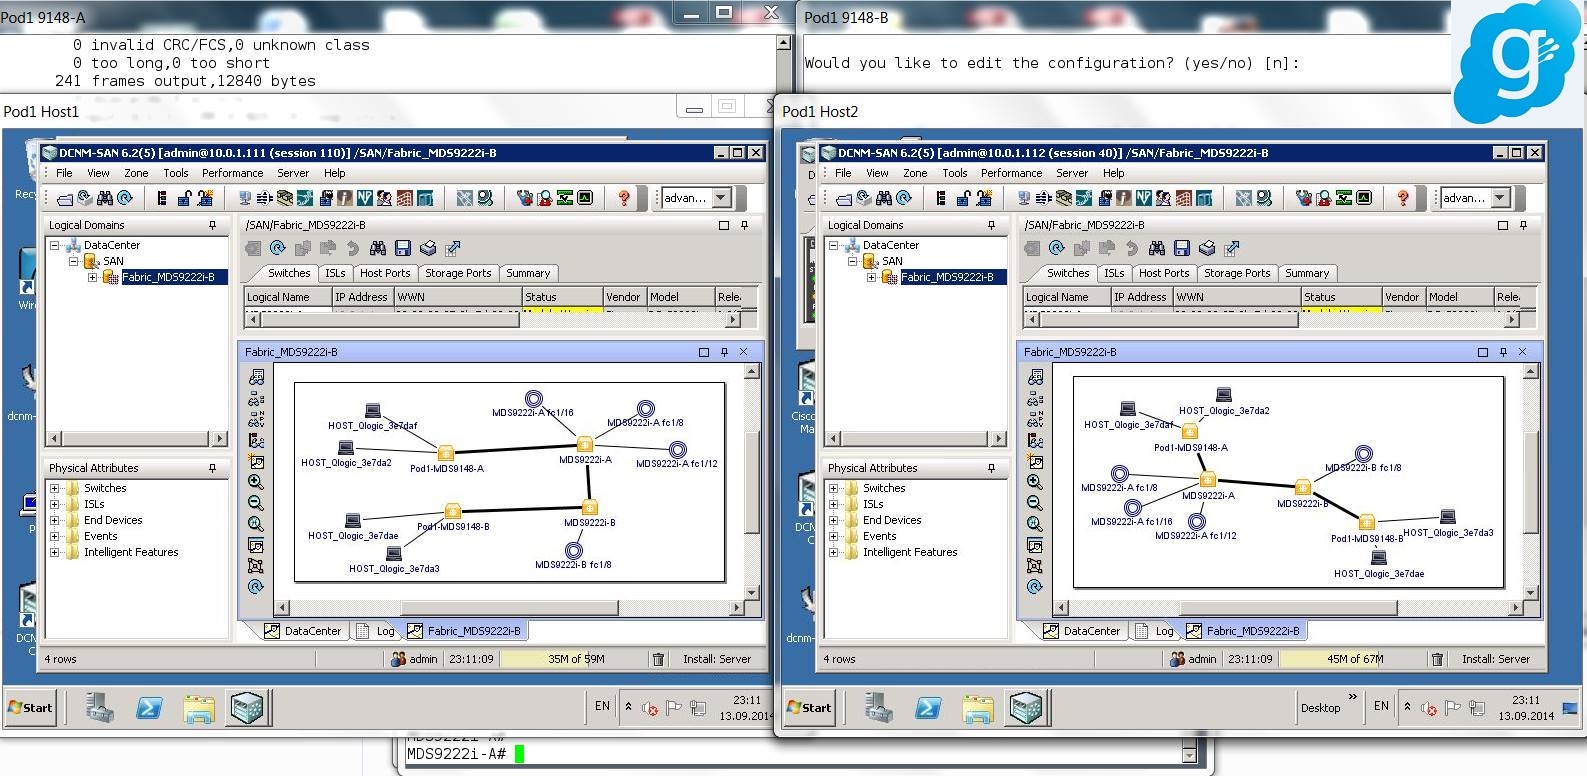The width and height of the screenshot is (1587, 776).
Task: Open the Zone menu in Host1
Action: (136, 173)
